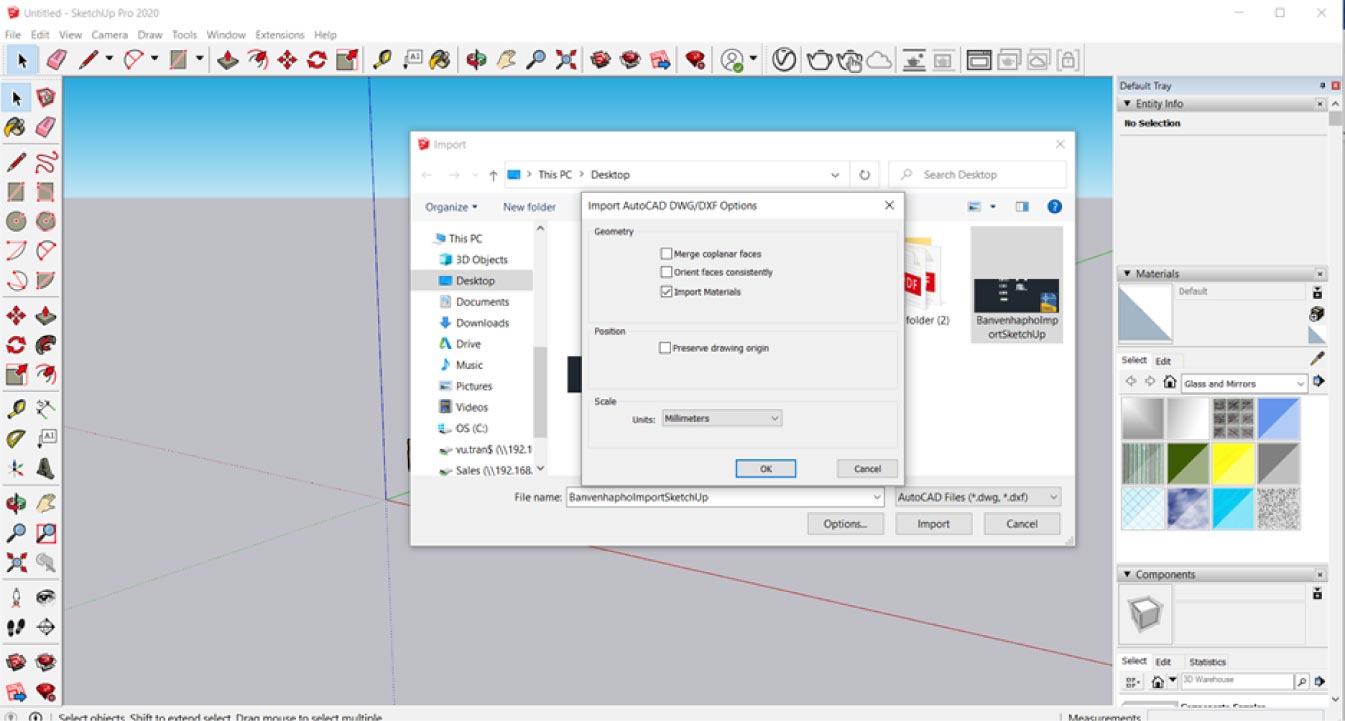
Task: Activate the Rotate tool in top toolbar
Action: [317, 60]
